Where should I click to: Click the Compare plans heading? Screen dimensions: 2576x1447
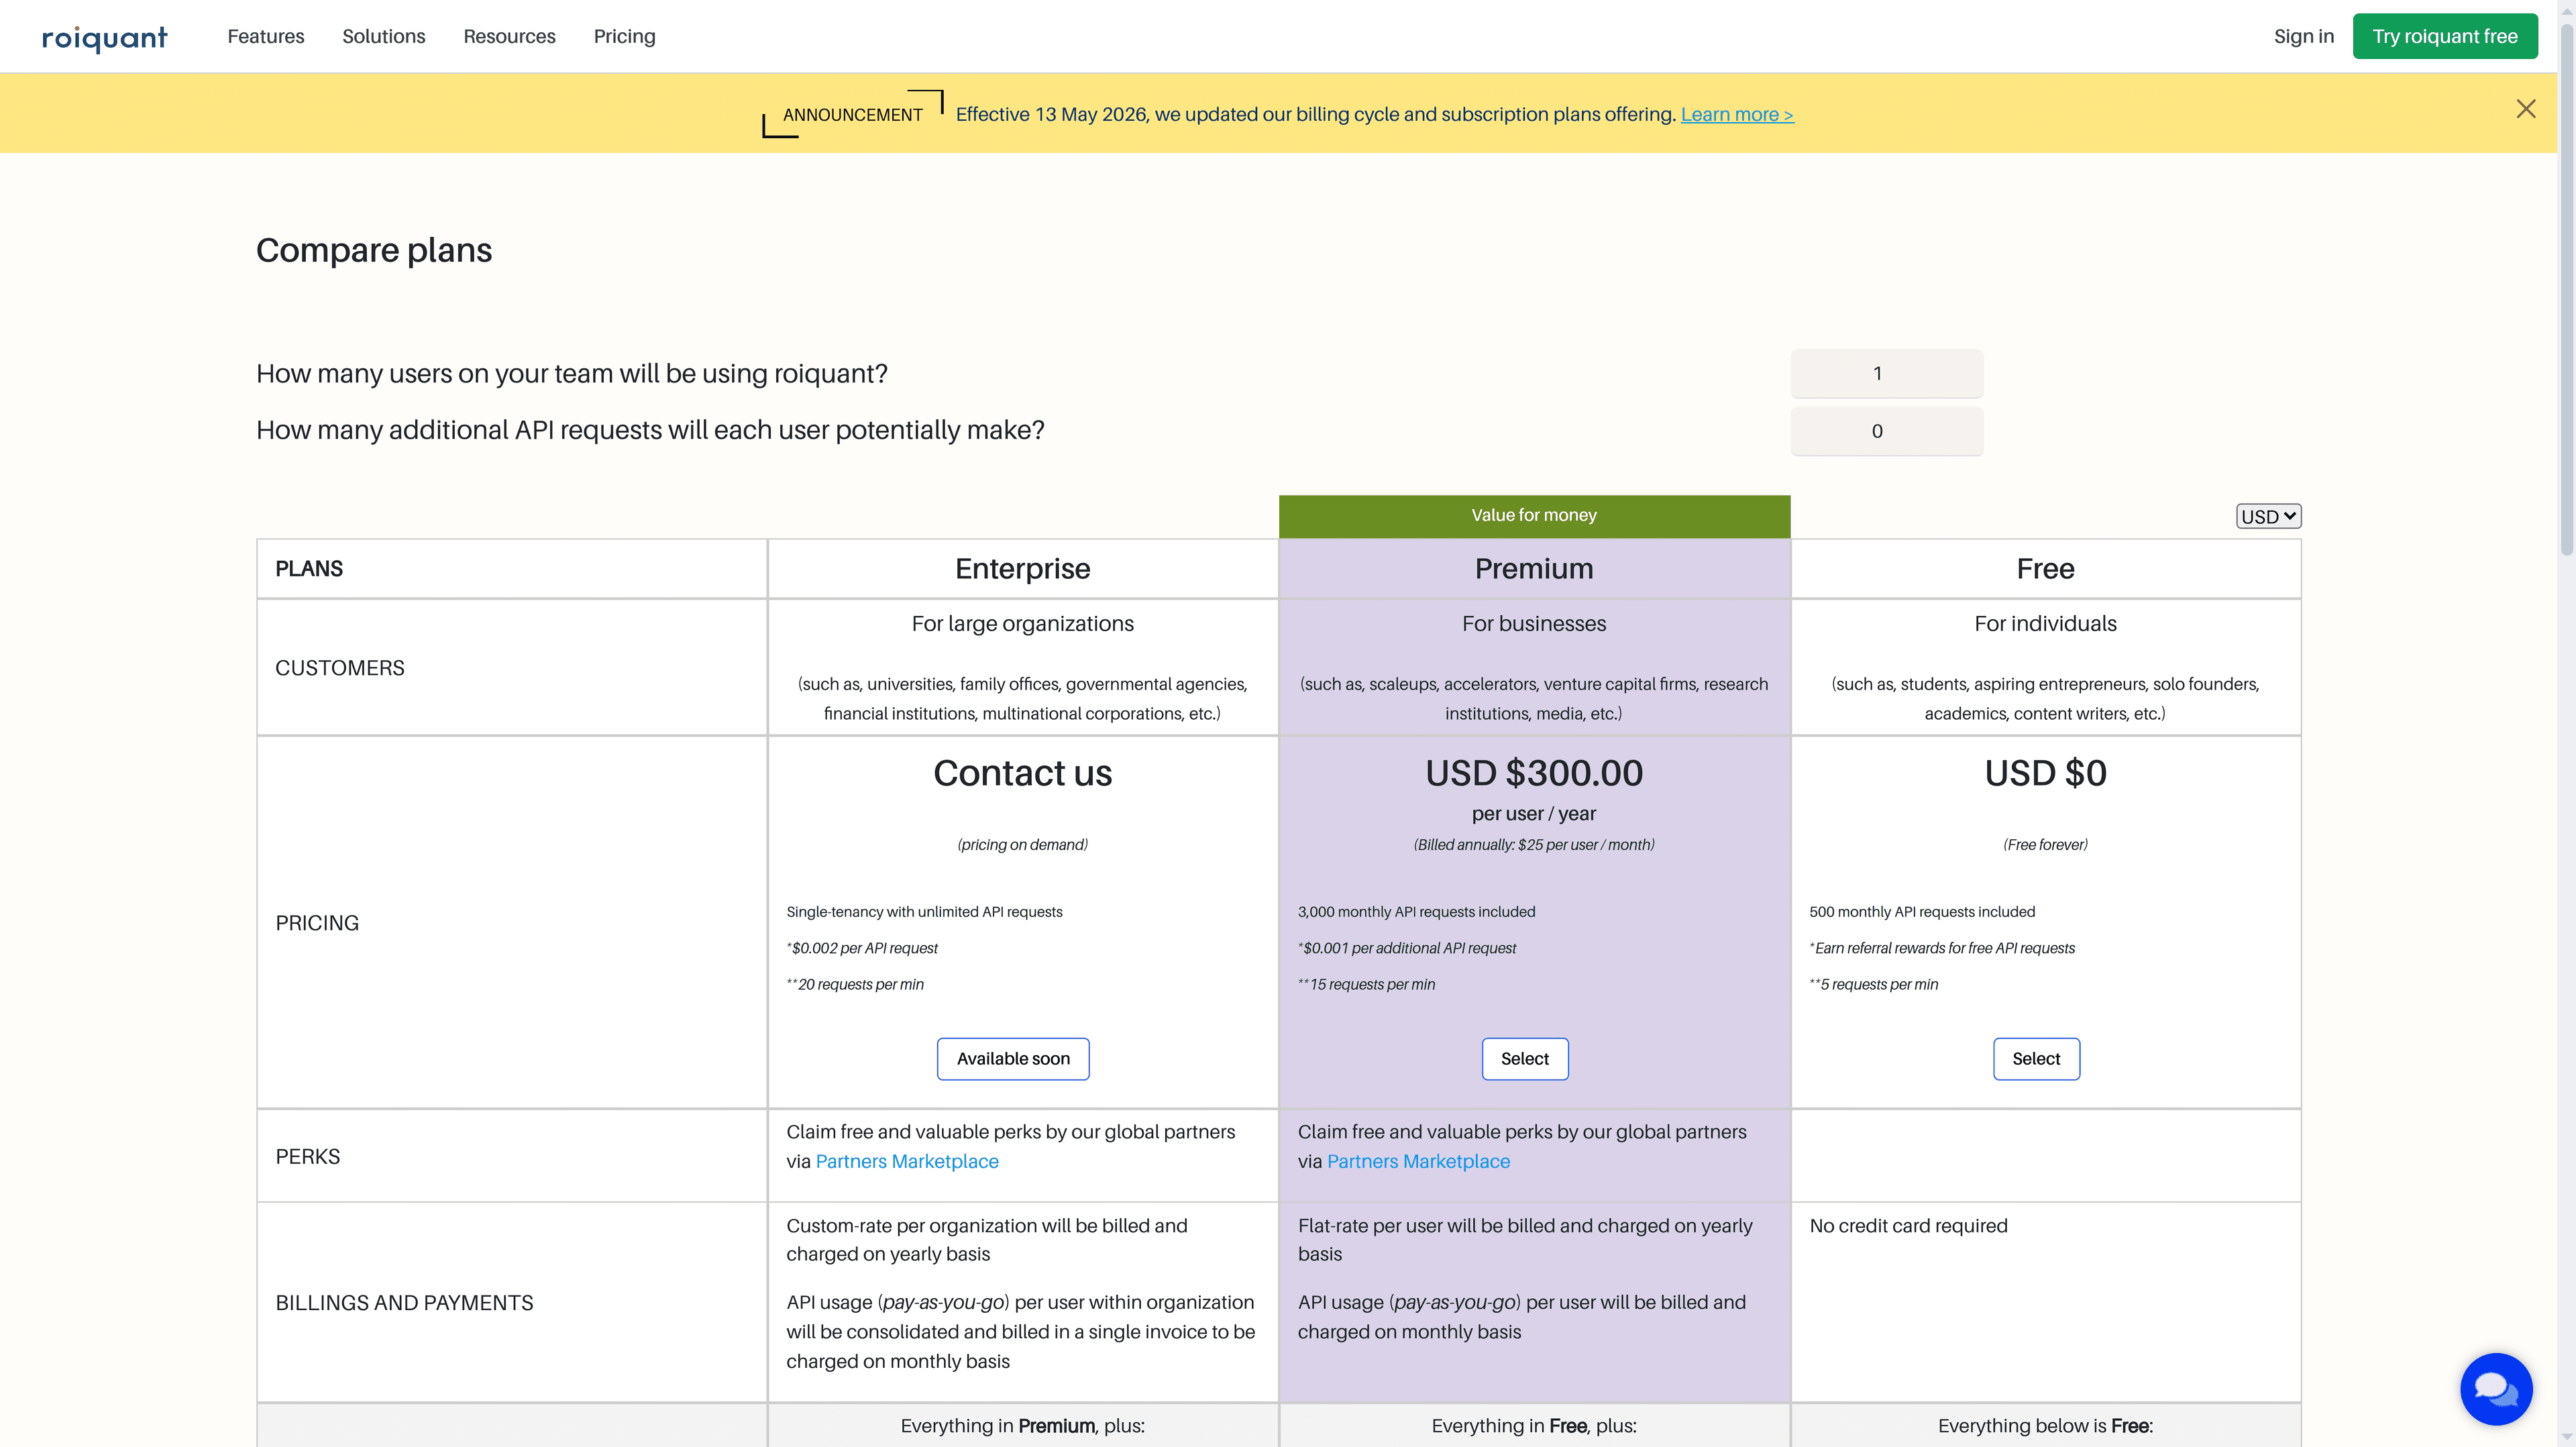(374, 250)
